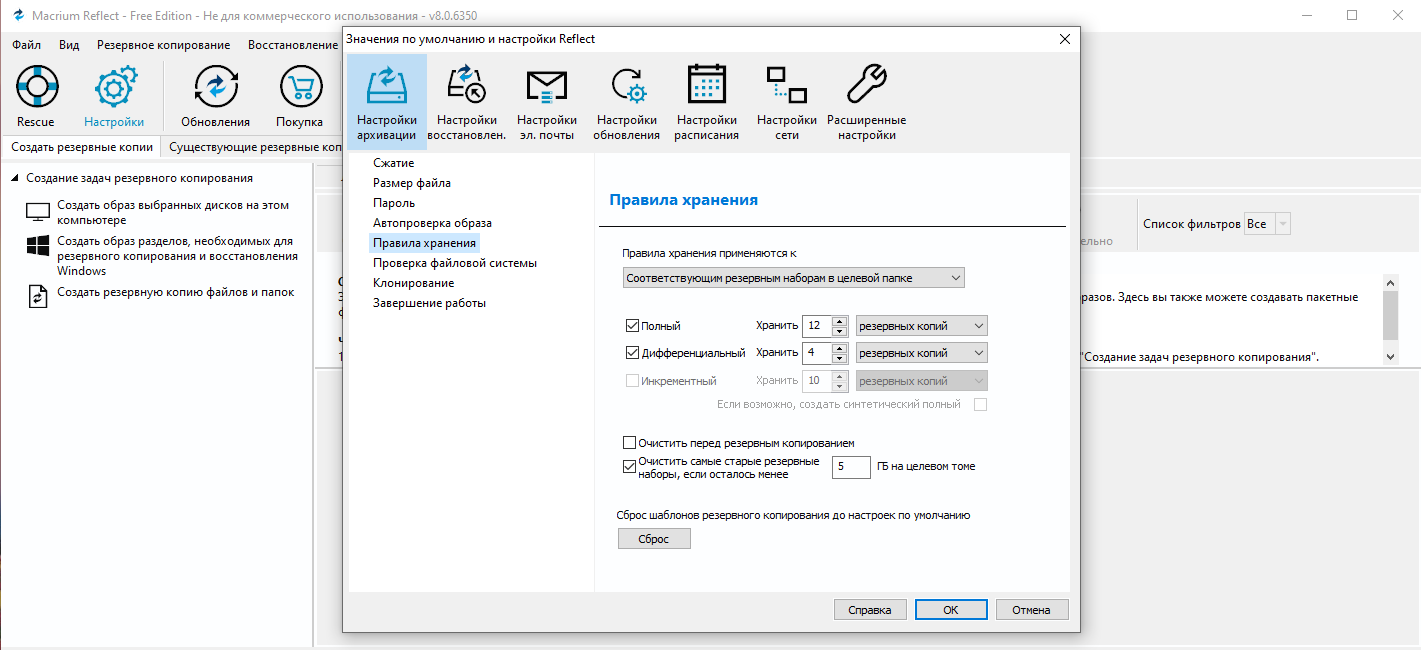Switch to Существующие резервные копии tab

(253, 147)
